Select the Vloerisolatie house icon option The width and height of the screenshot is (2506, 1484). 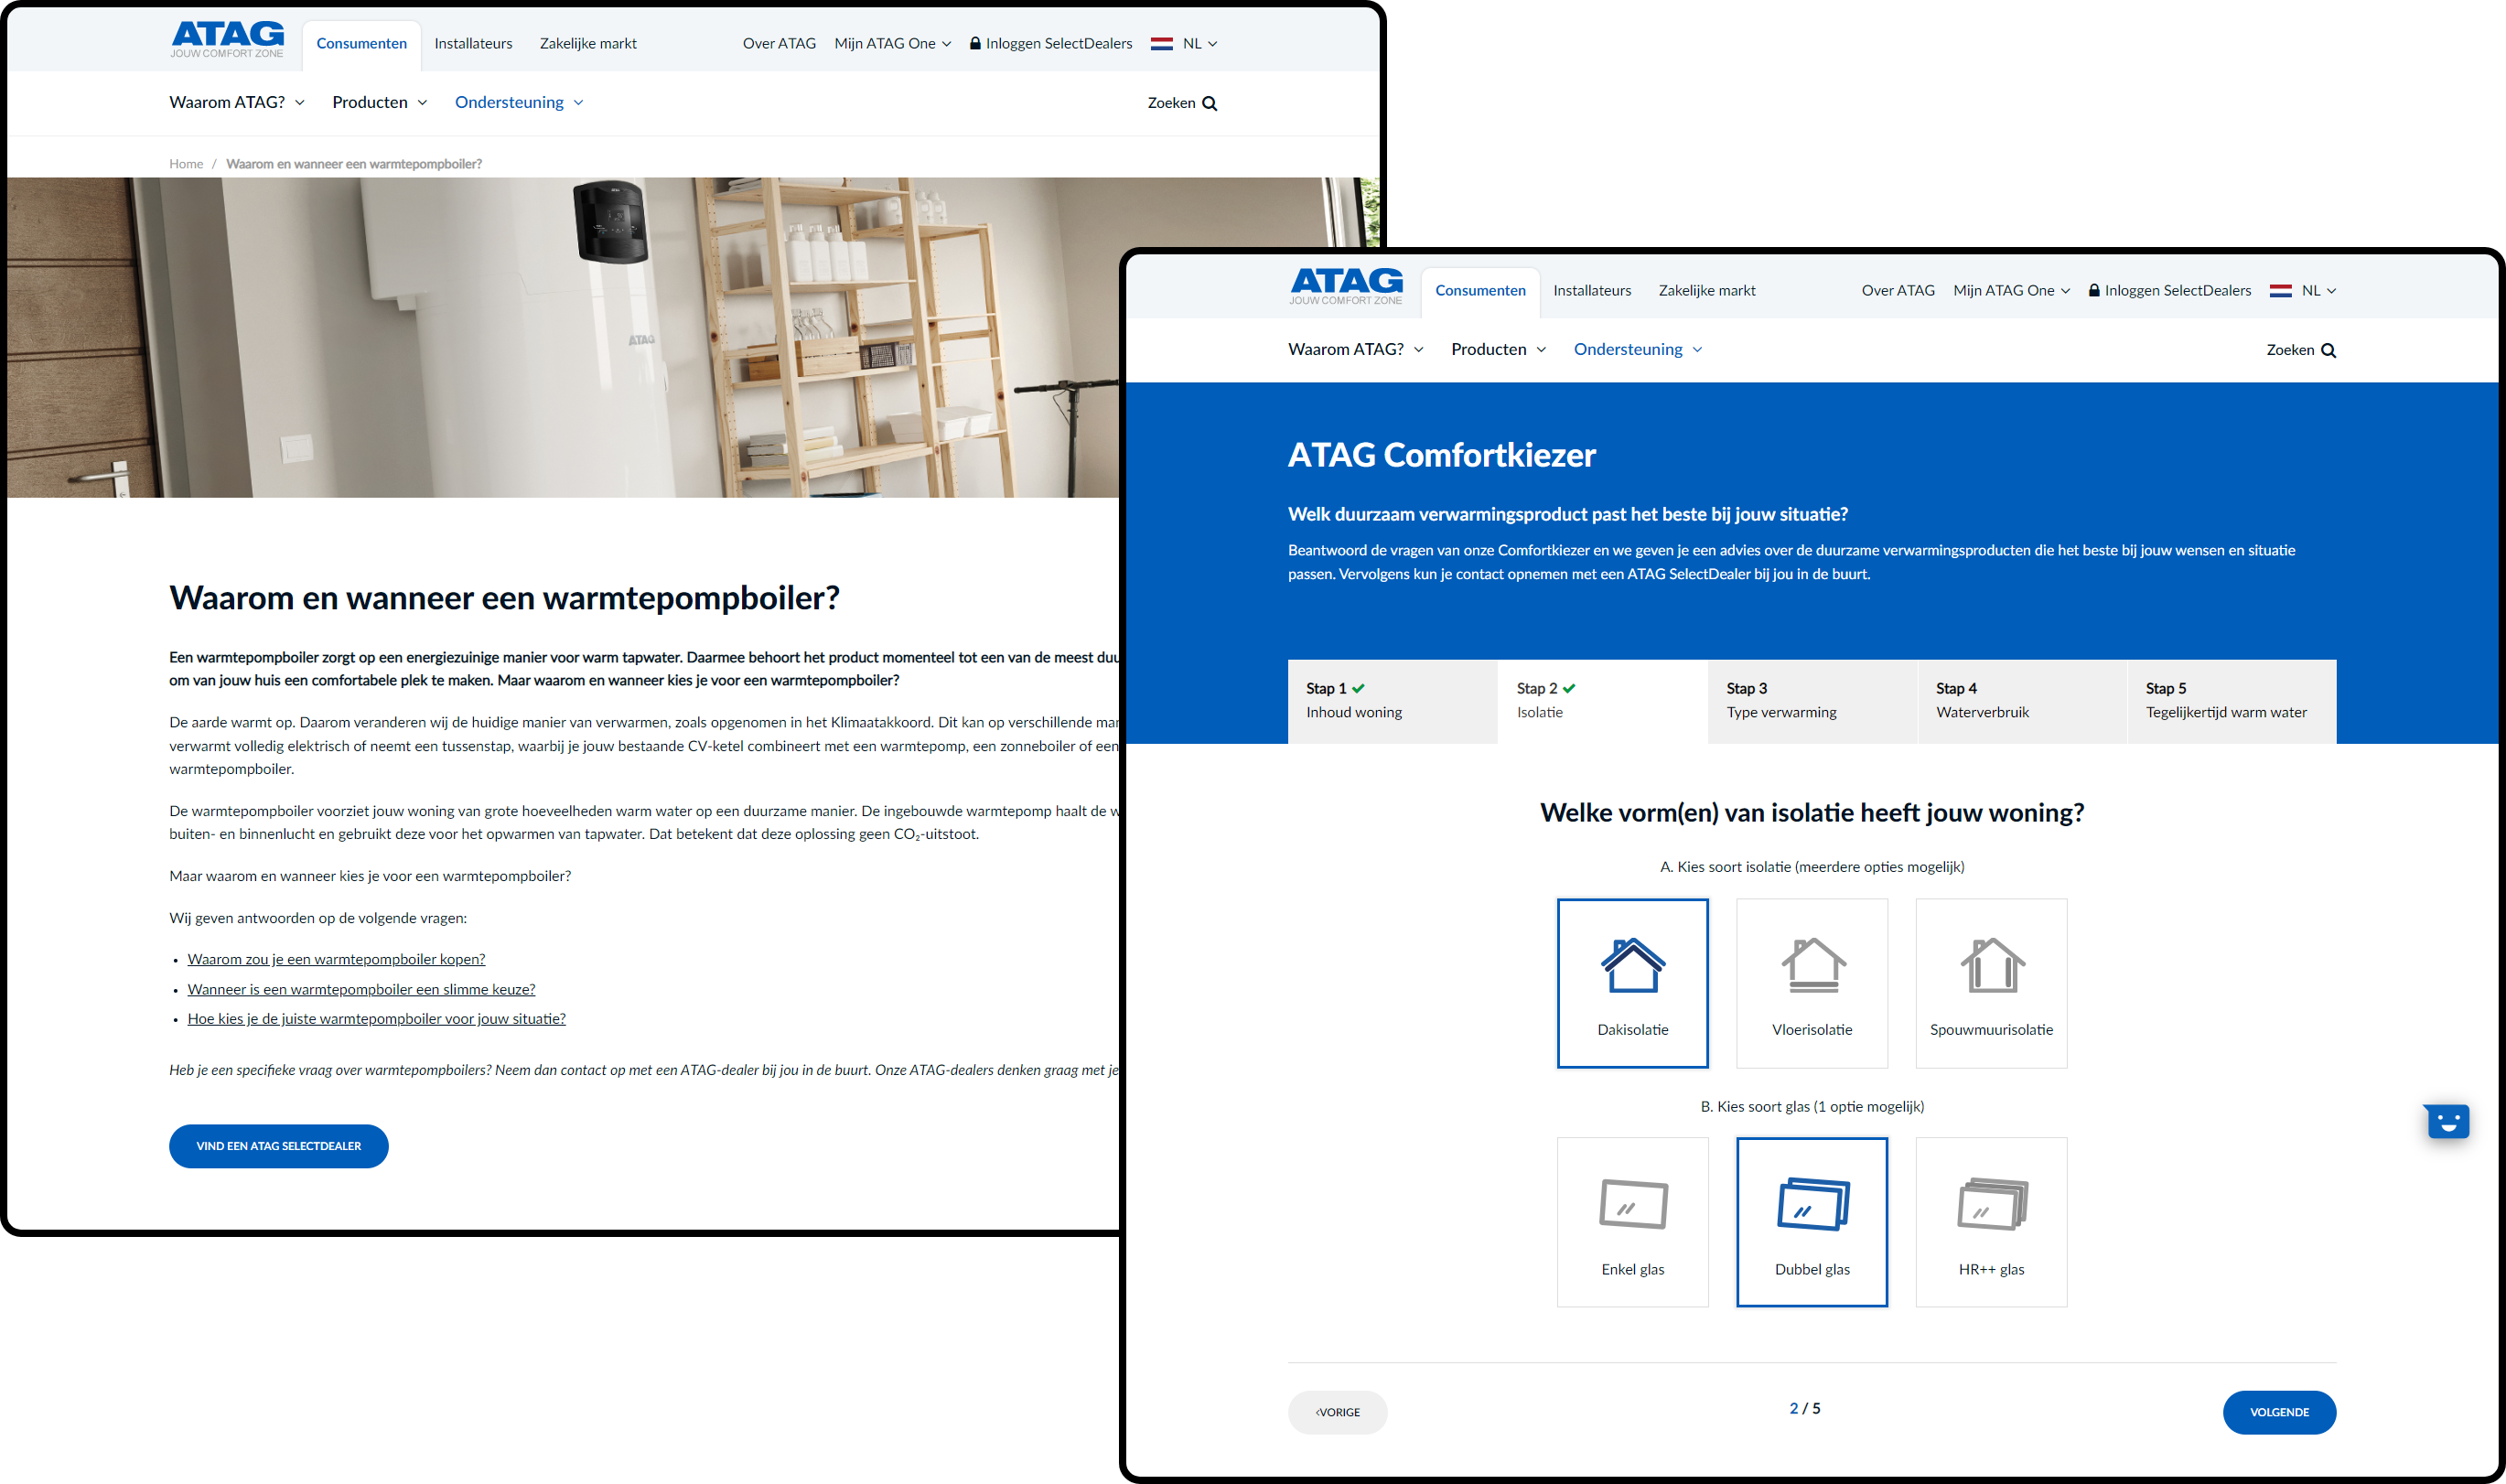(x=1811, y=982)
